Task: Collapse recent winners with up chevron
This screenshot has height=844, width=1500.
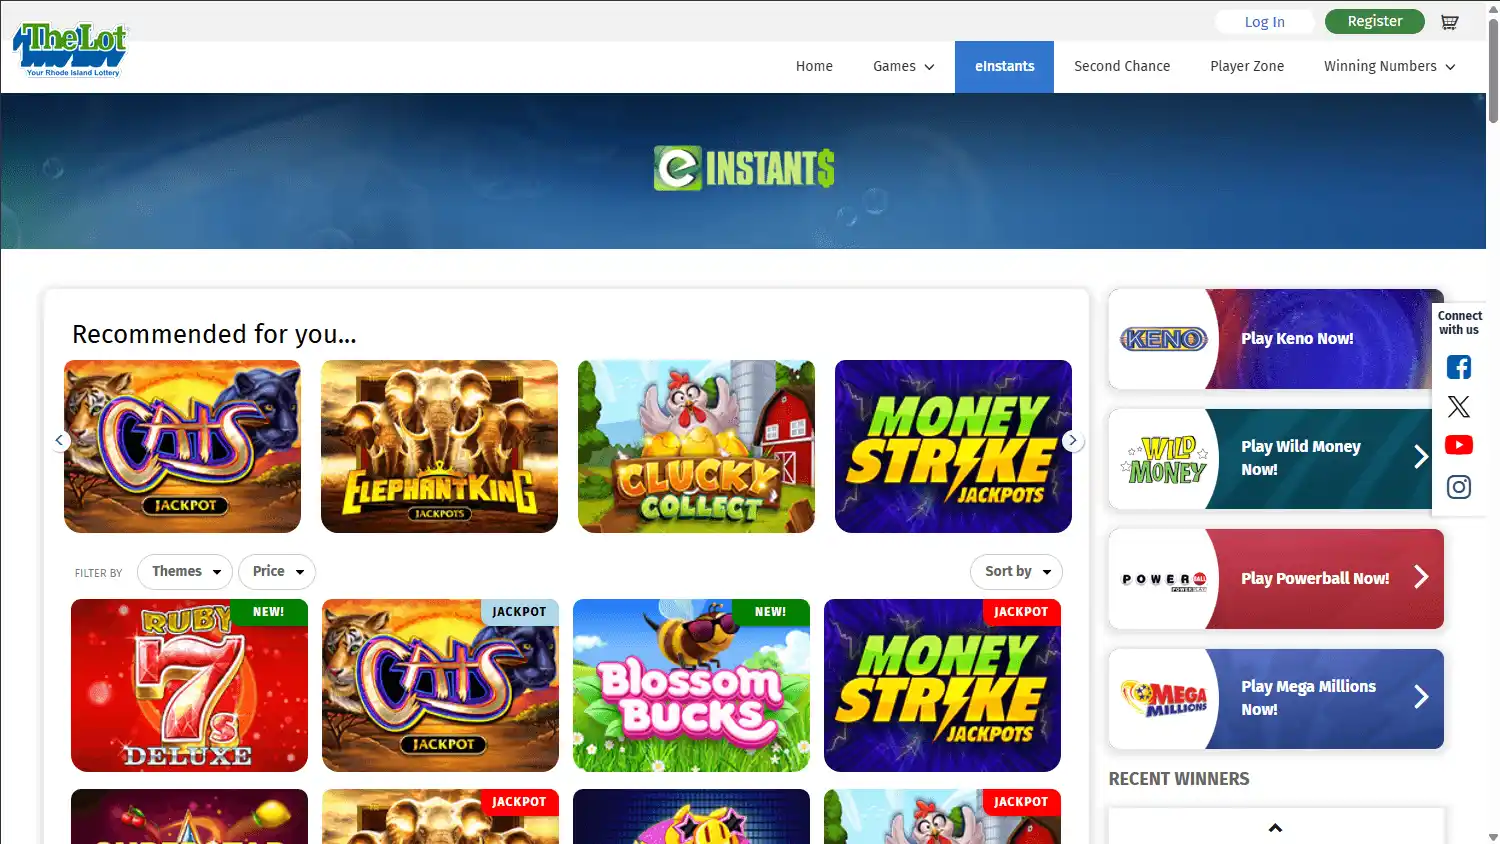Action: [x=1275, y=827]
